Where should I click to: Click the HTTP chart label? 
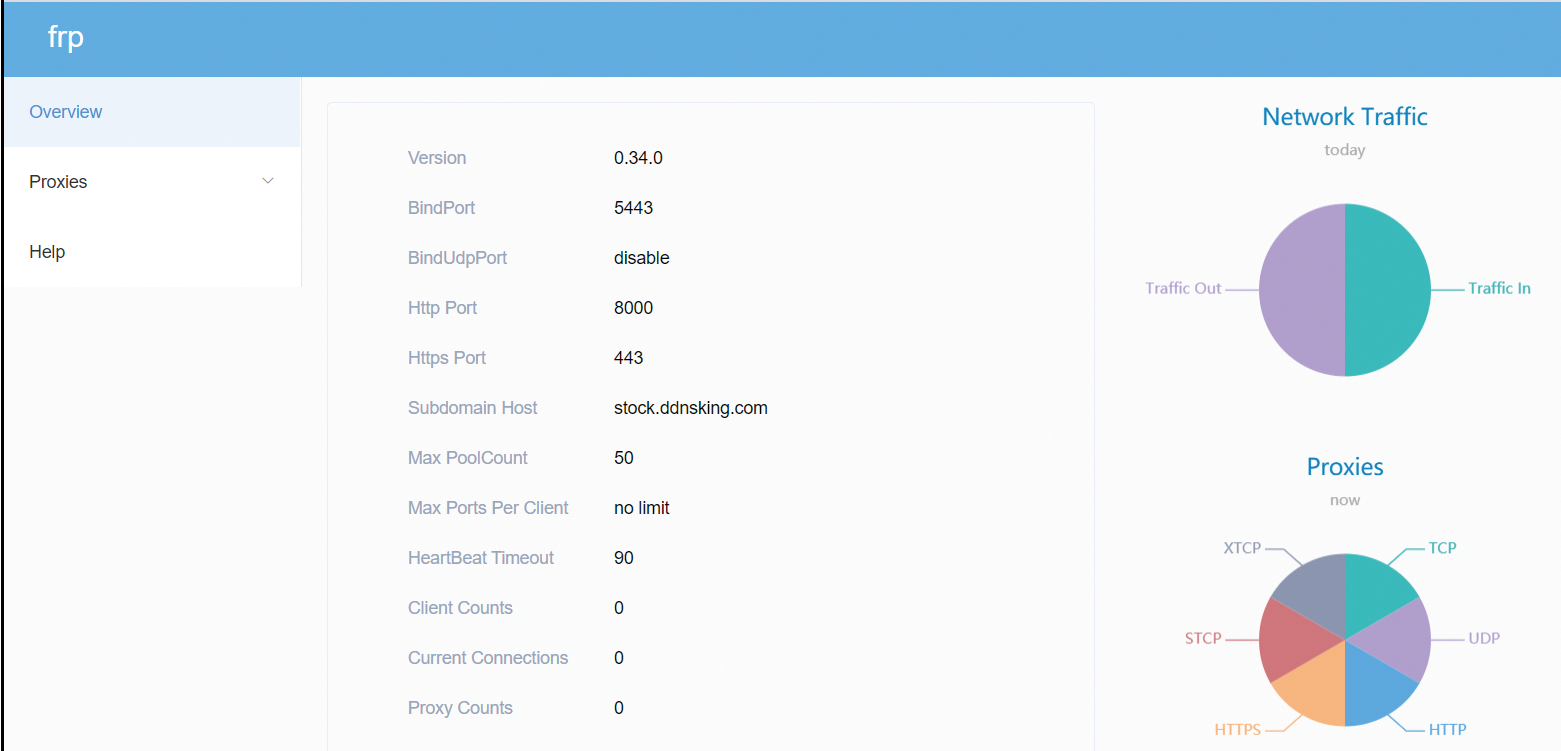click(x=1447, y=729)
